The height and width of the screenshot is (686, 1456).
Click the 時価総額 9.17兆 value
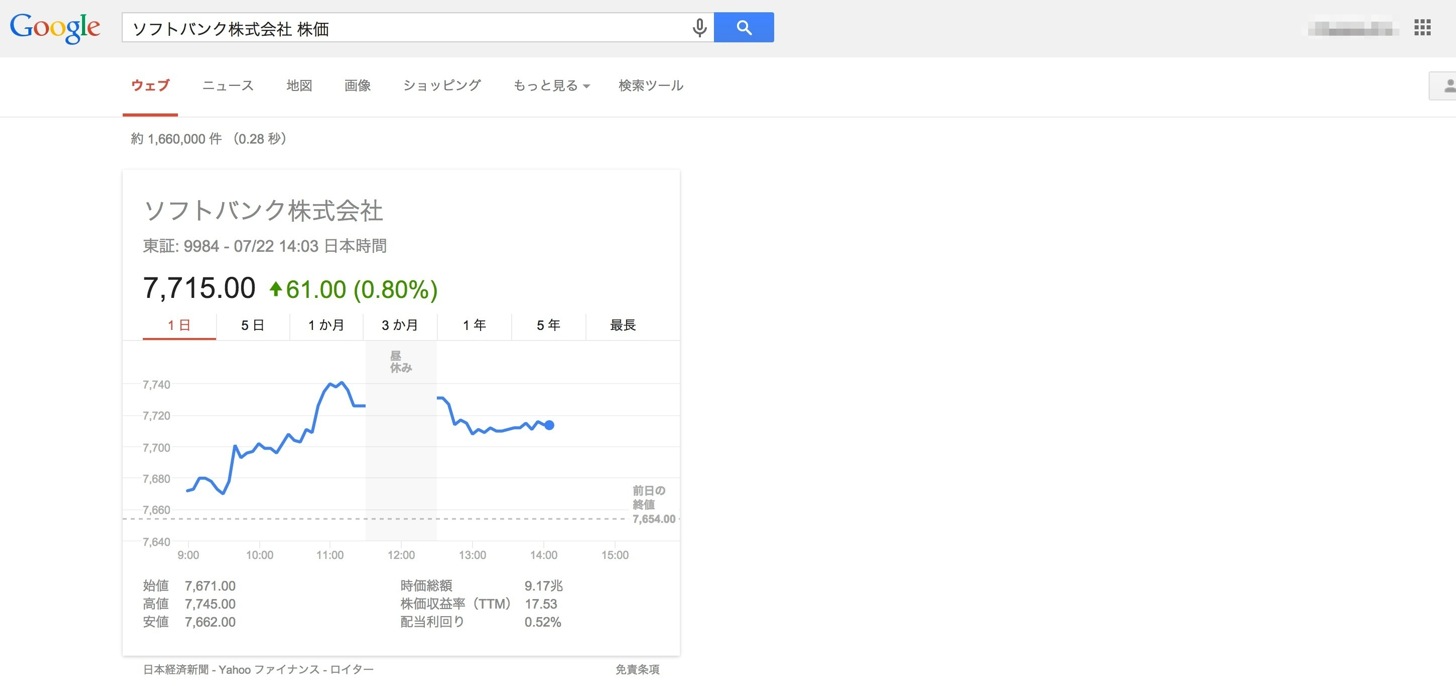click(x=544, y=586)
